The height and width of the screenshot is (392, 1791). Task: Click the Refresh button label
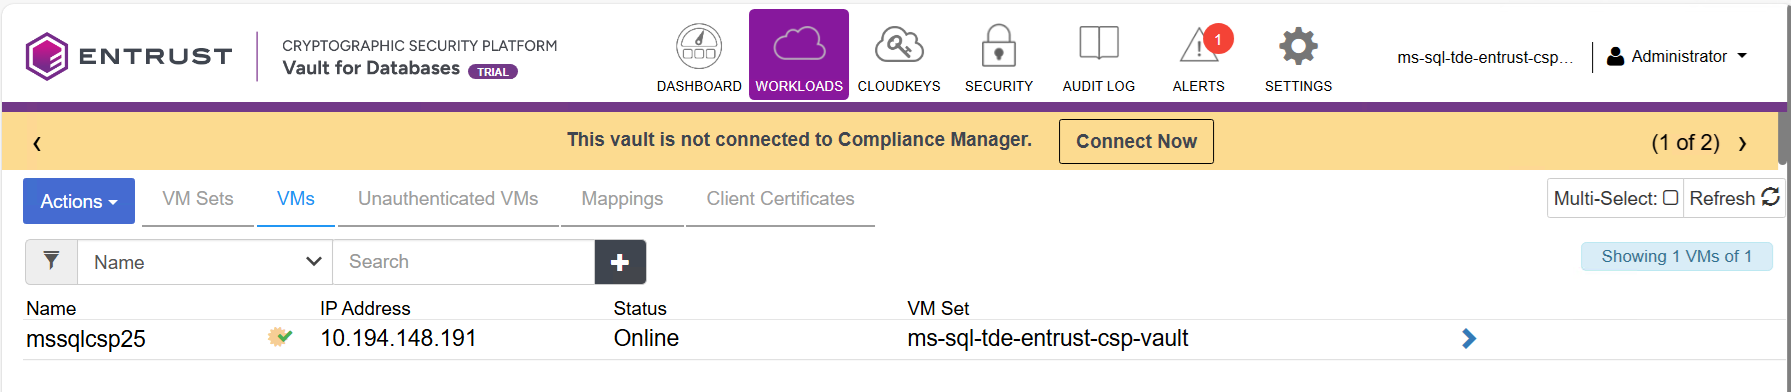tap(1722, 198)
